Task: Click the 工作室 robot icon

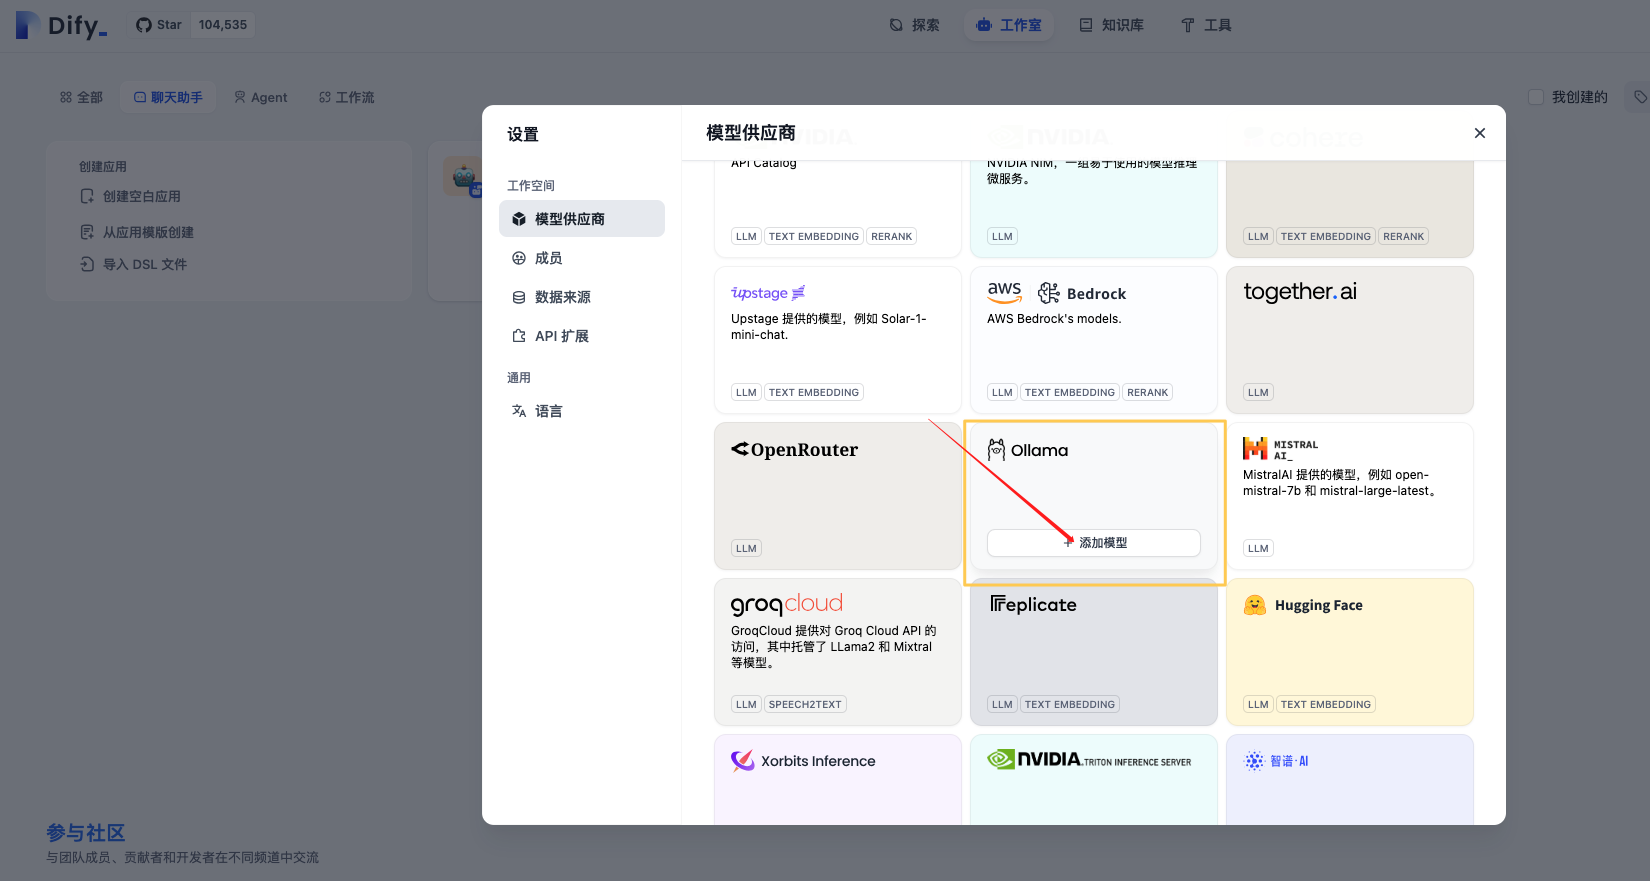Action: 984,25
